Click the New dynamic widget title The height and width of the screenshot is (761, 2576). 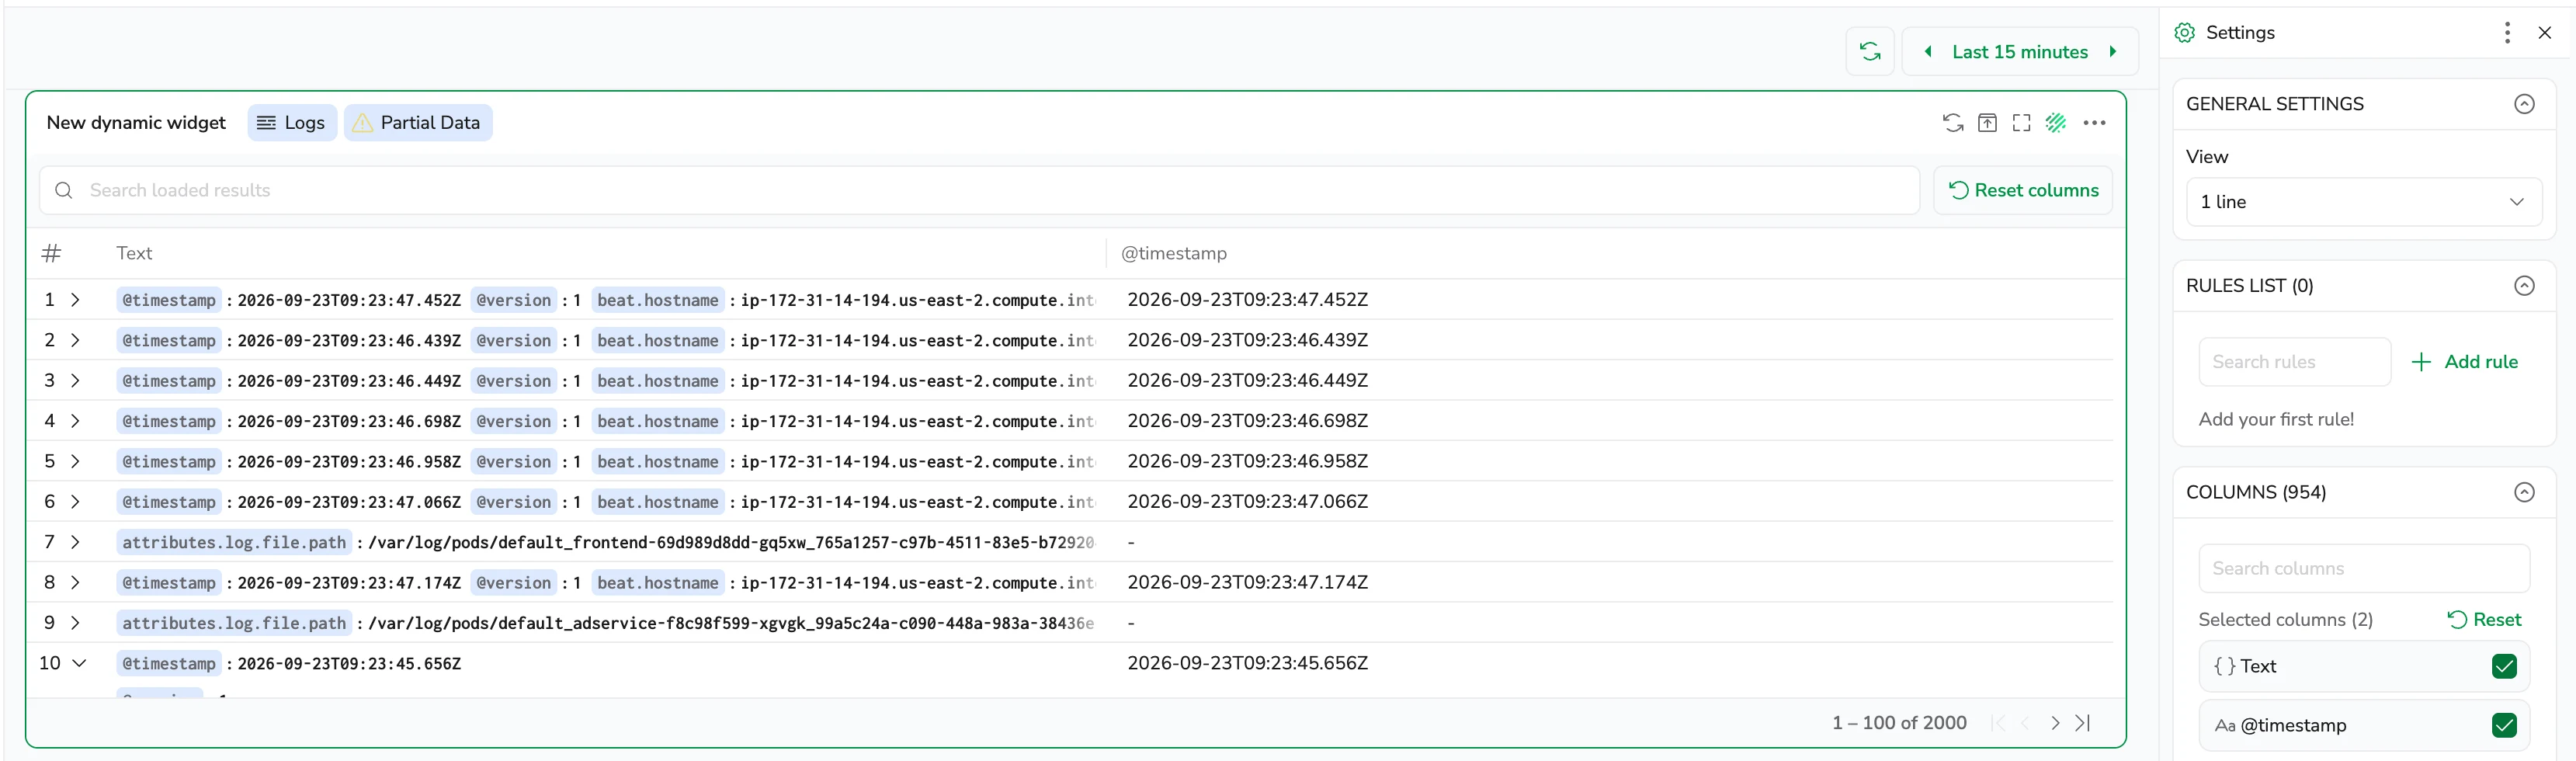[x=136, y=123]
